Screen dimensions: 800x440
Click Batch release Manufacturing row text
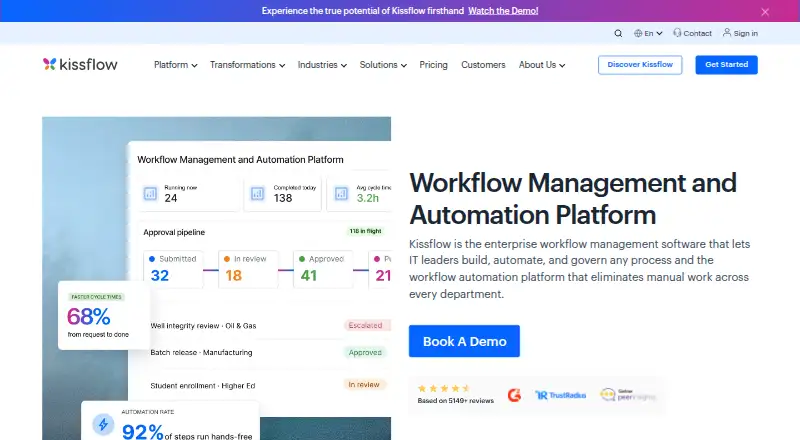[201, 352]
